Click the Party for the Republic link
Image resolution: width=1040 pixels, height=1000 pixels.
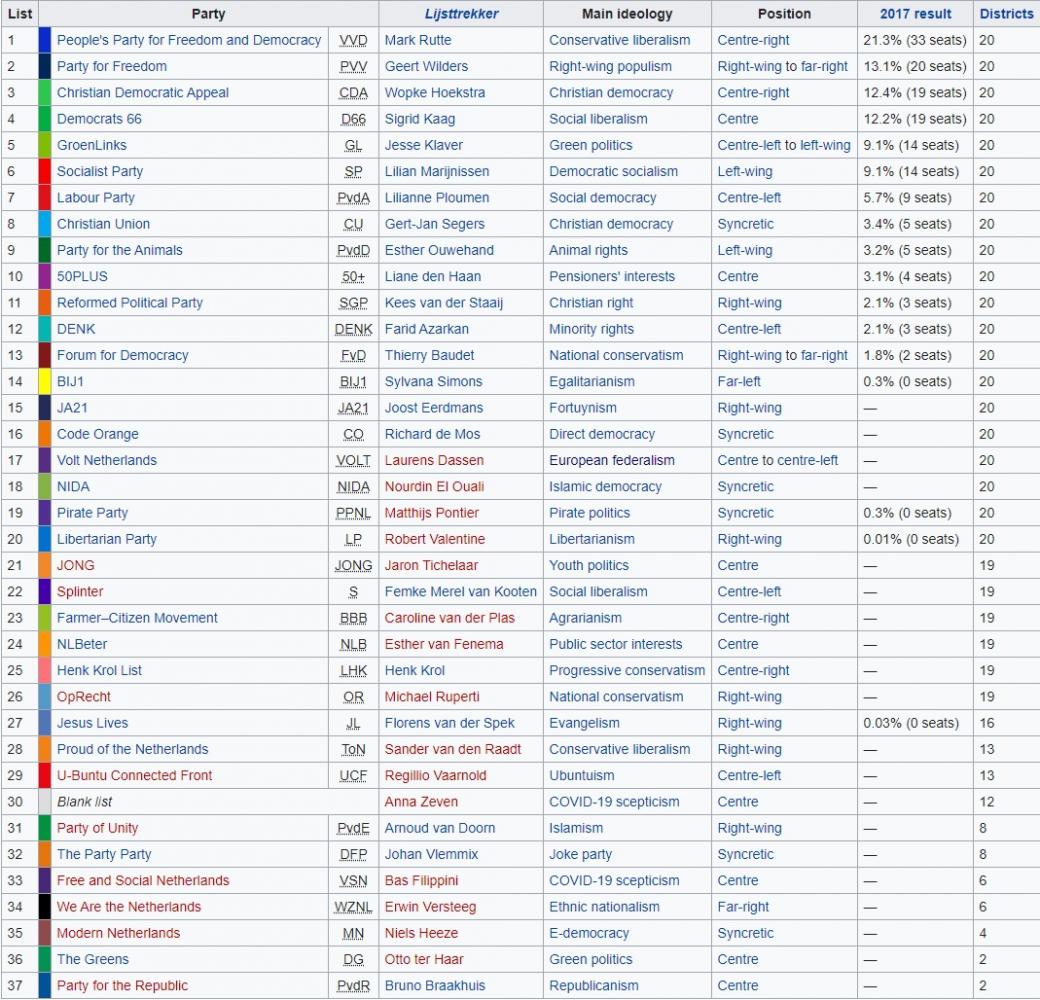point(122,985)
